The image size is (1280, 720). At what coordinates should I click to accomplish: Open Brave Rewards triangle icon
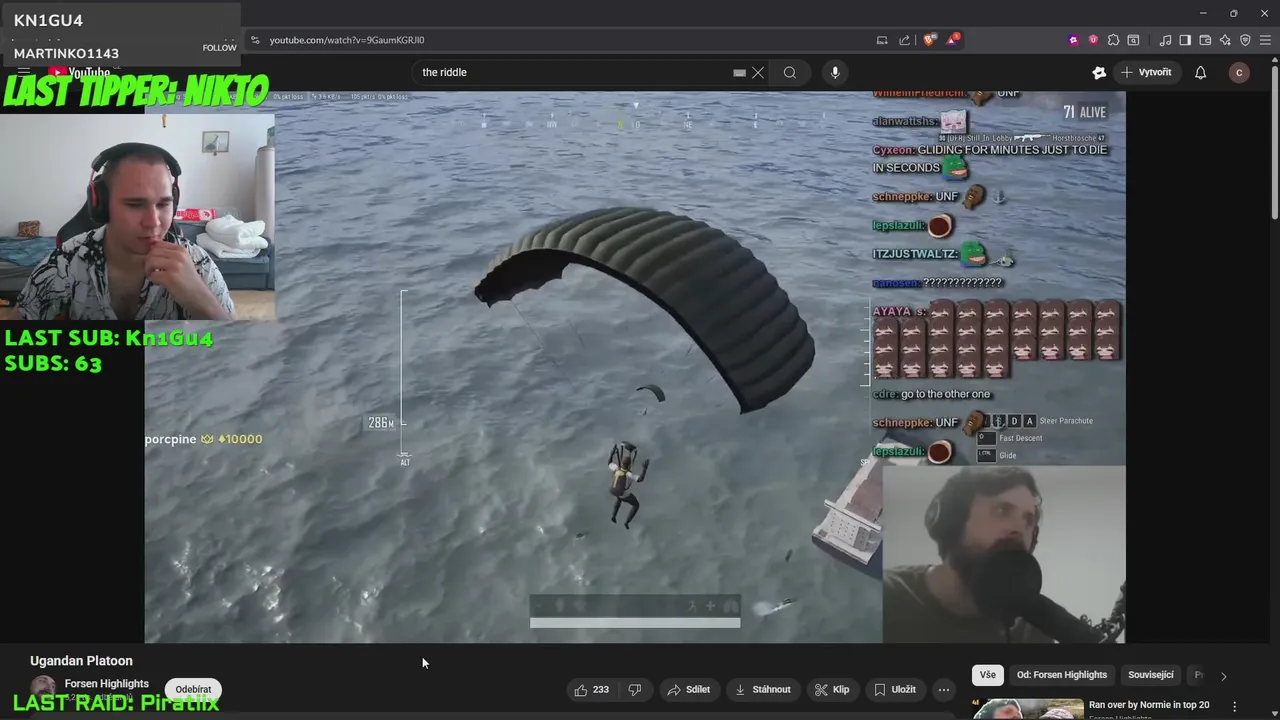point(953,40)
